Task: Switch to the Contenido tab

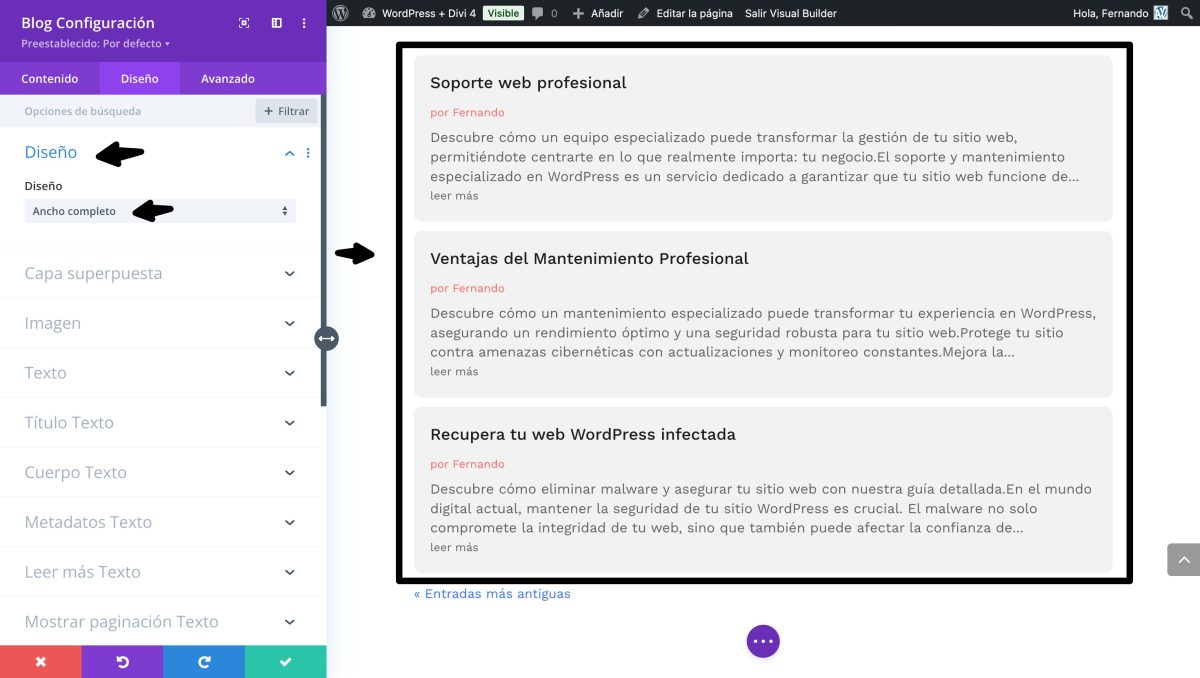Action: (x=50, y=78)
